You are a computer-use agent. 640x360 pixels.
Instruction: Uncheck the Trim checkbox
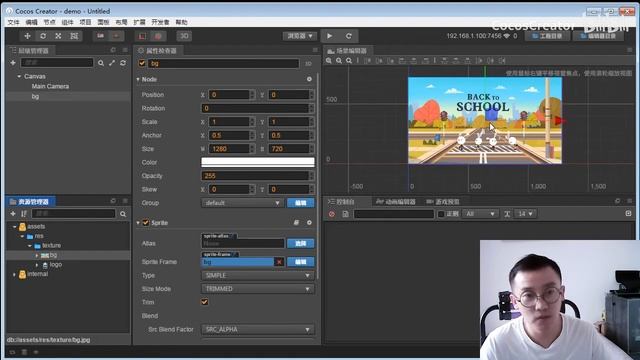[x=204, y=302]
